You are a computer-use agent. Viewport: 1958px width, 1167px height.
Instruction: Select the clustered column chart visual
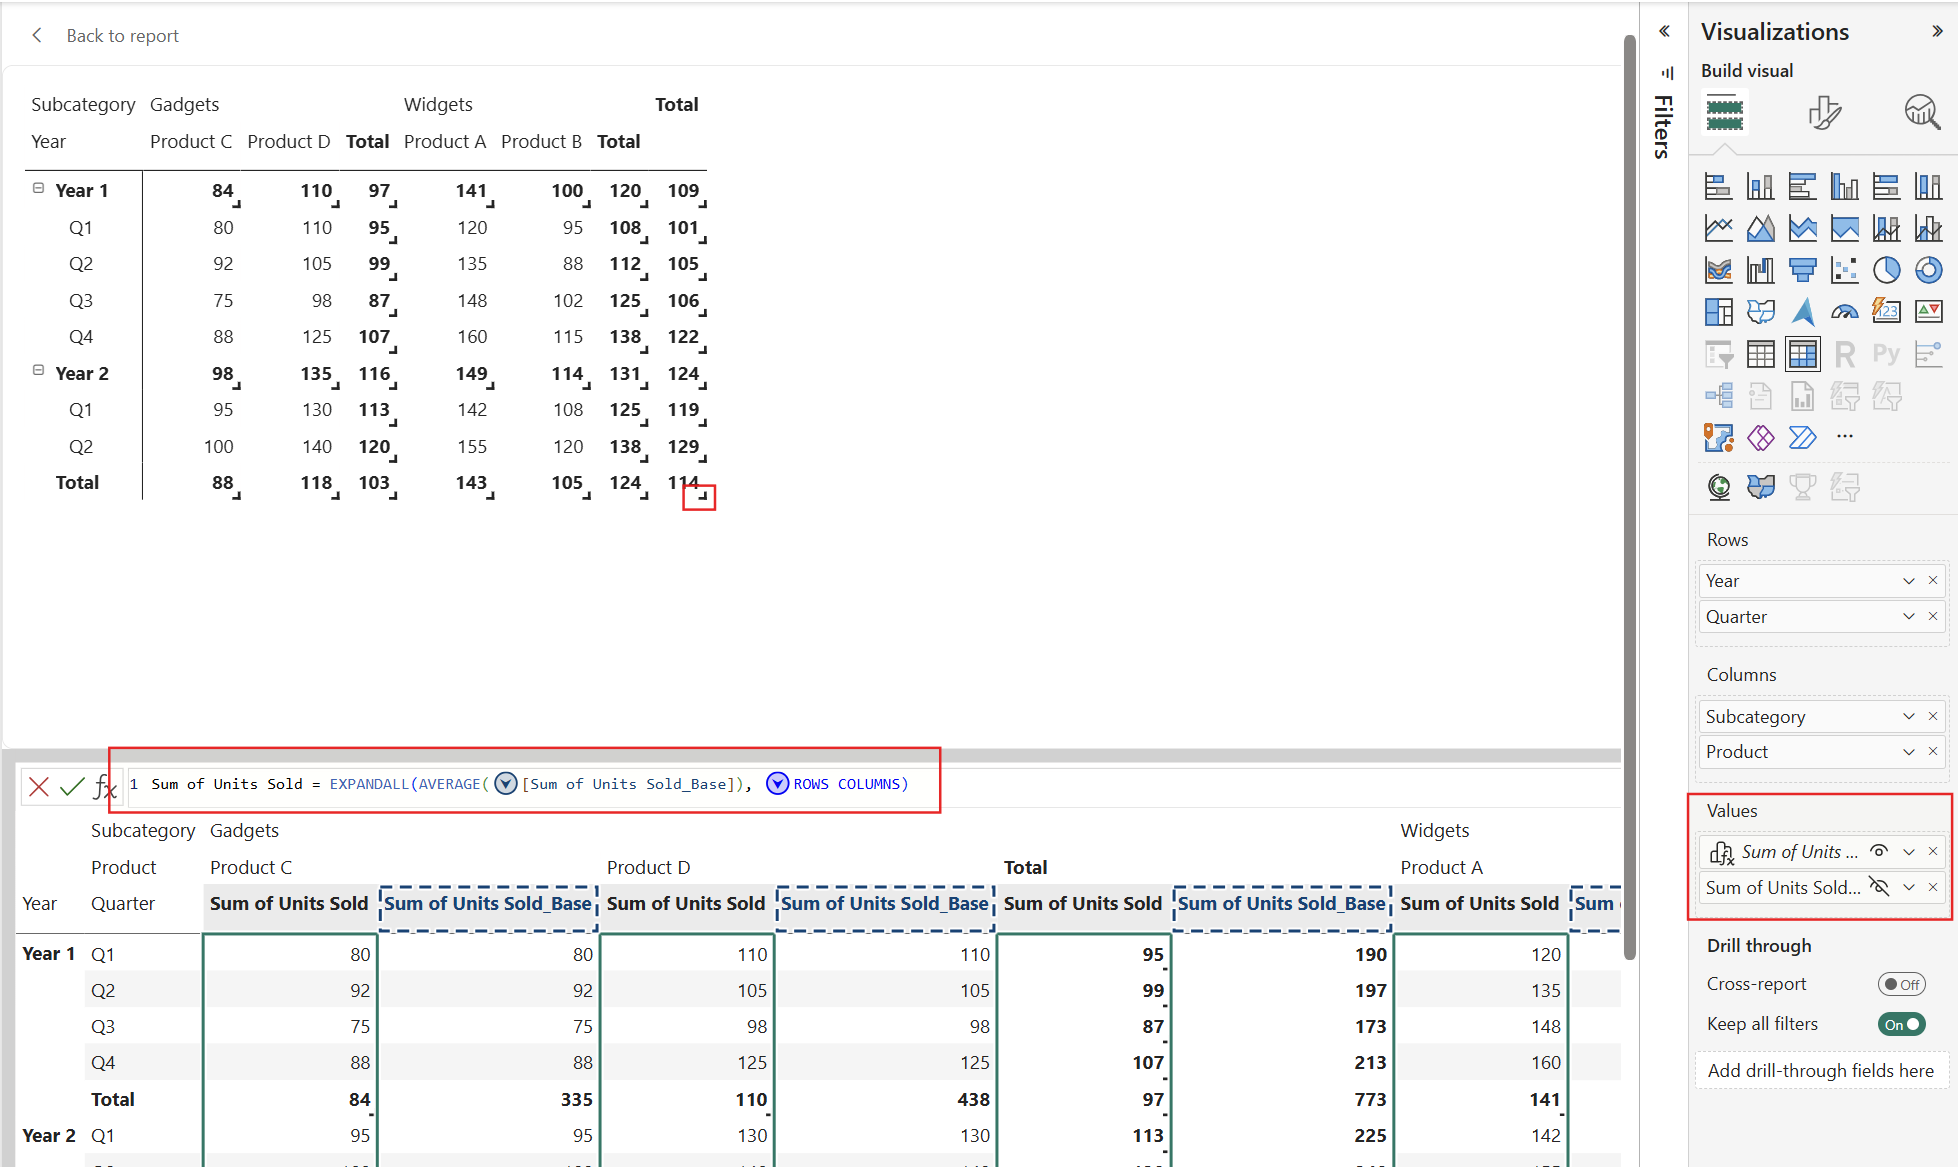tap(1844, 186)
